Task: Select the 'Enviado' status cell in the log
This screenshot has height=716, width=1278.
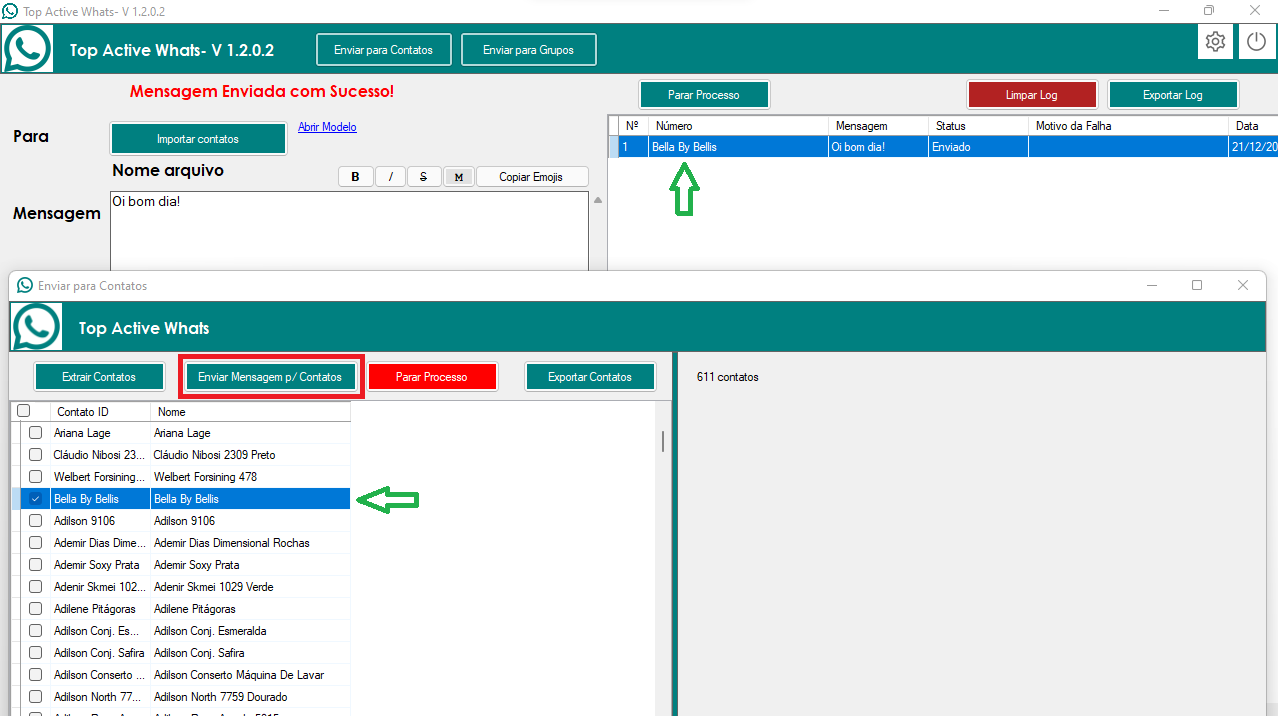Action: [x=979, y=147]
